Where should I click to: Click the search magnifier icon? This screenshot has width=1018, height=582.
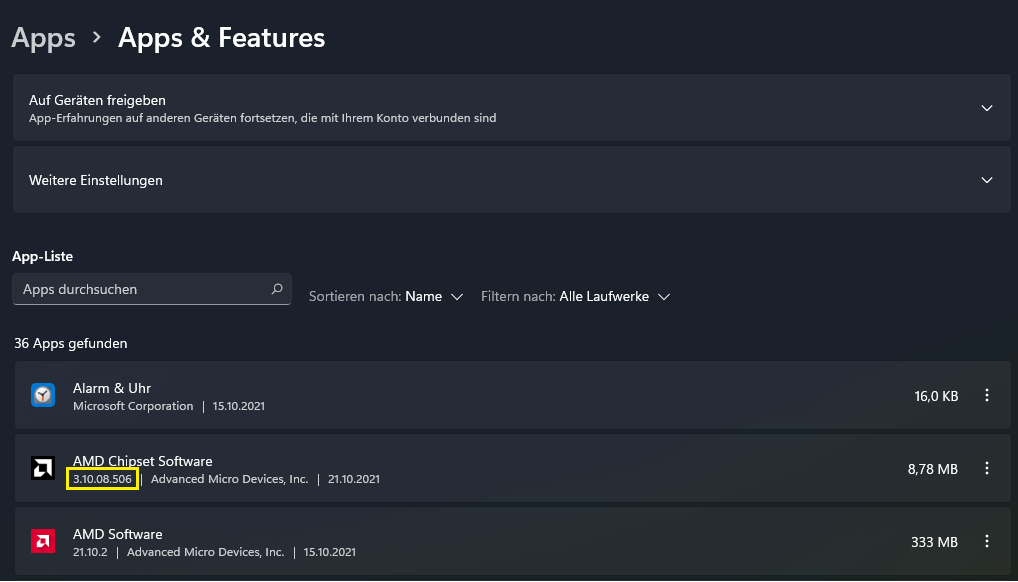277,289
